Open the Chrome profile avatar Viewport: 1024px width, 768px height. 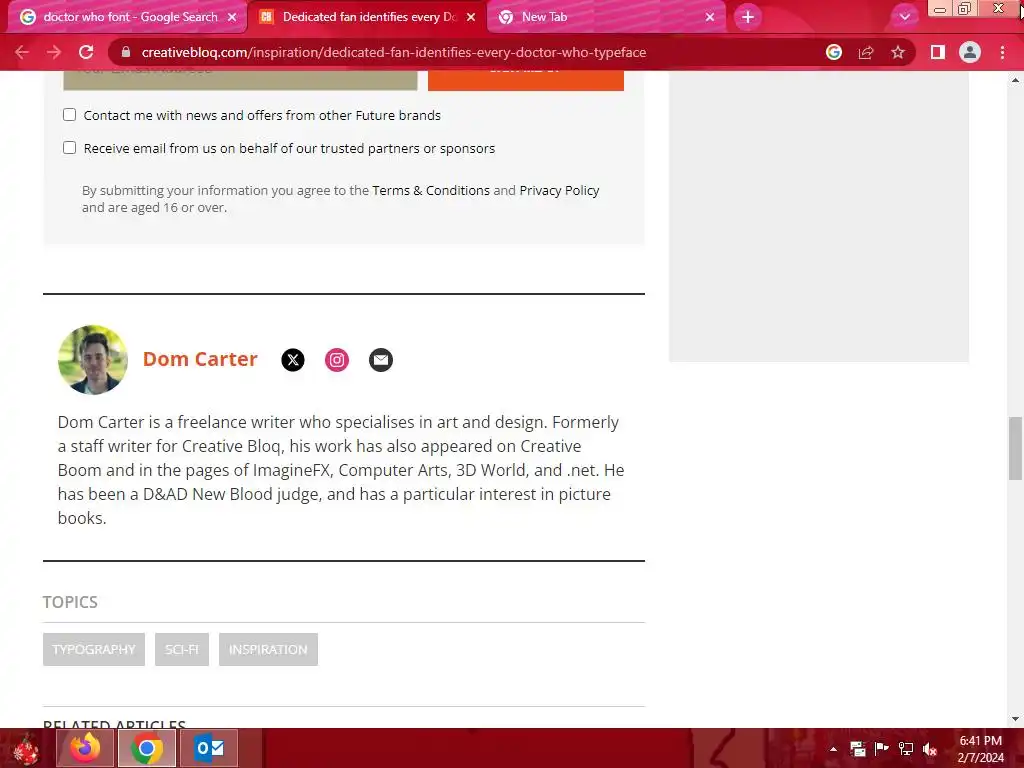click(970, 52)
